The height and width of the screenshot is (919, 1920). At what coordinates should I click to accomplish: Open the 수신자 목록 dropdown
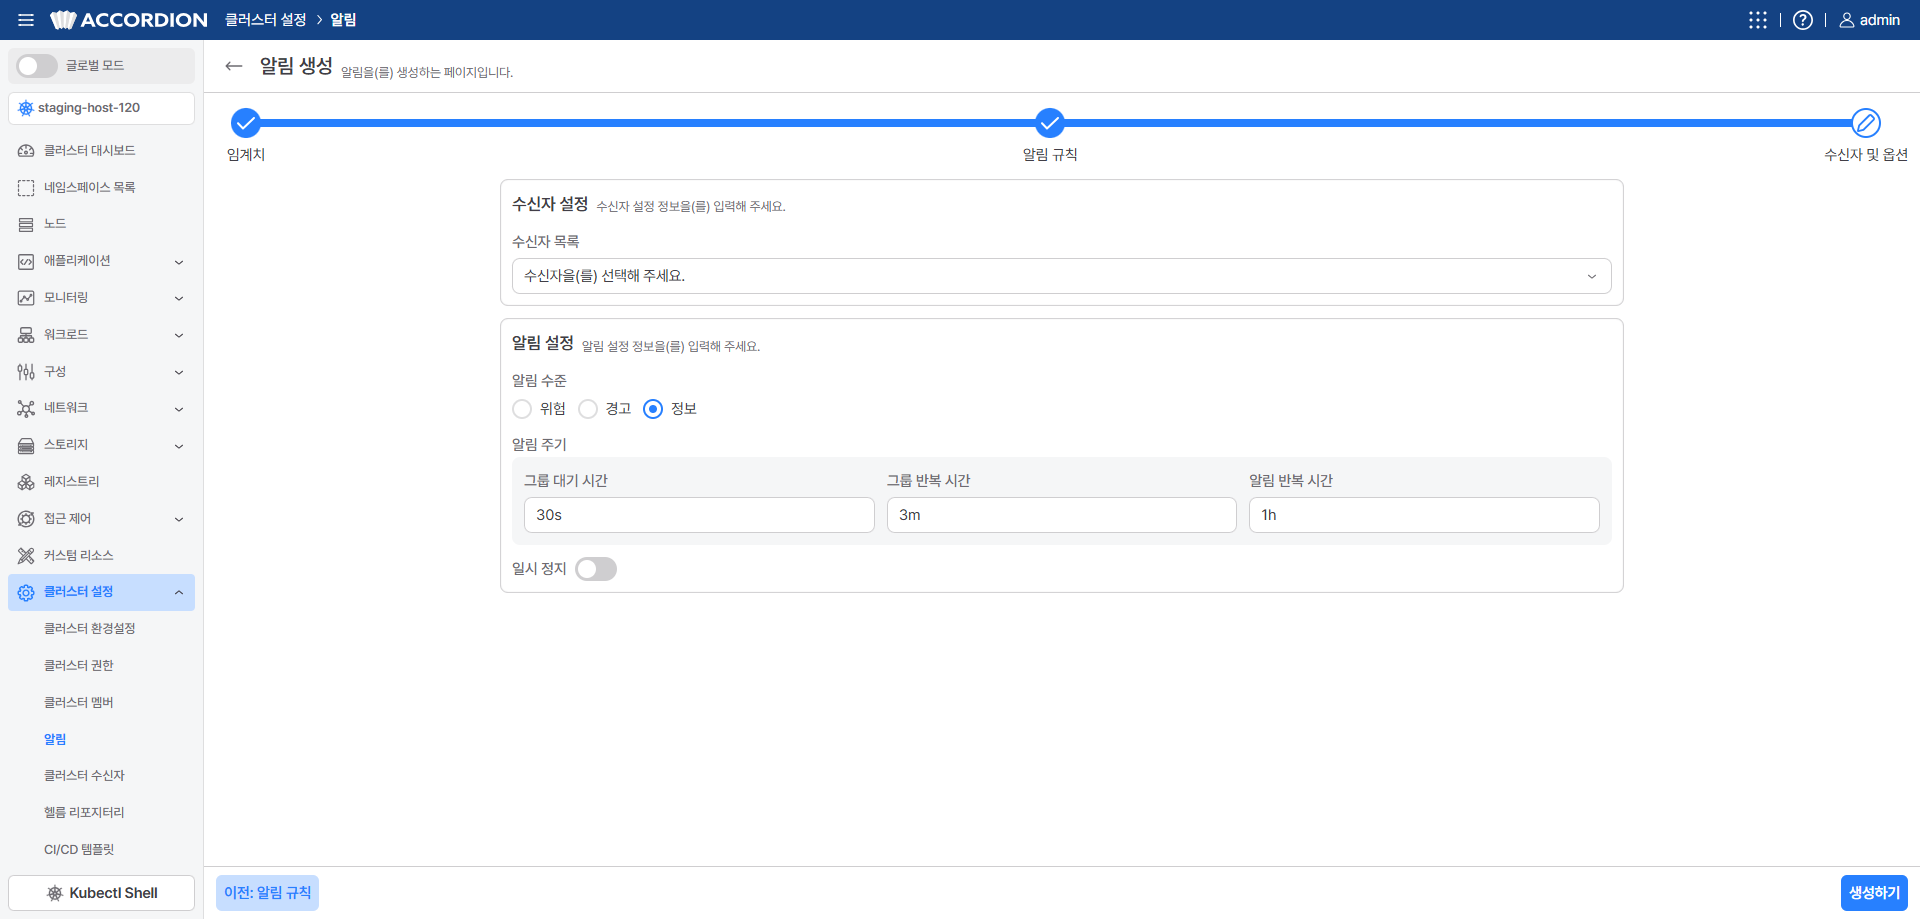coord(1061,276)
